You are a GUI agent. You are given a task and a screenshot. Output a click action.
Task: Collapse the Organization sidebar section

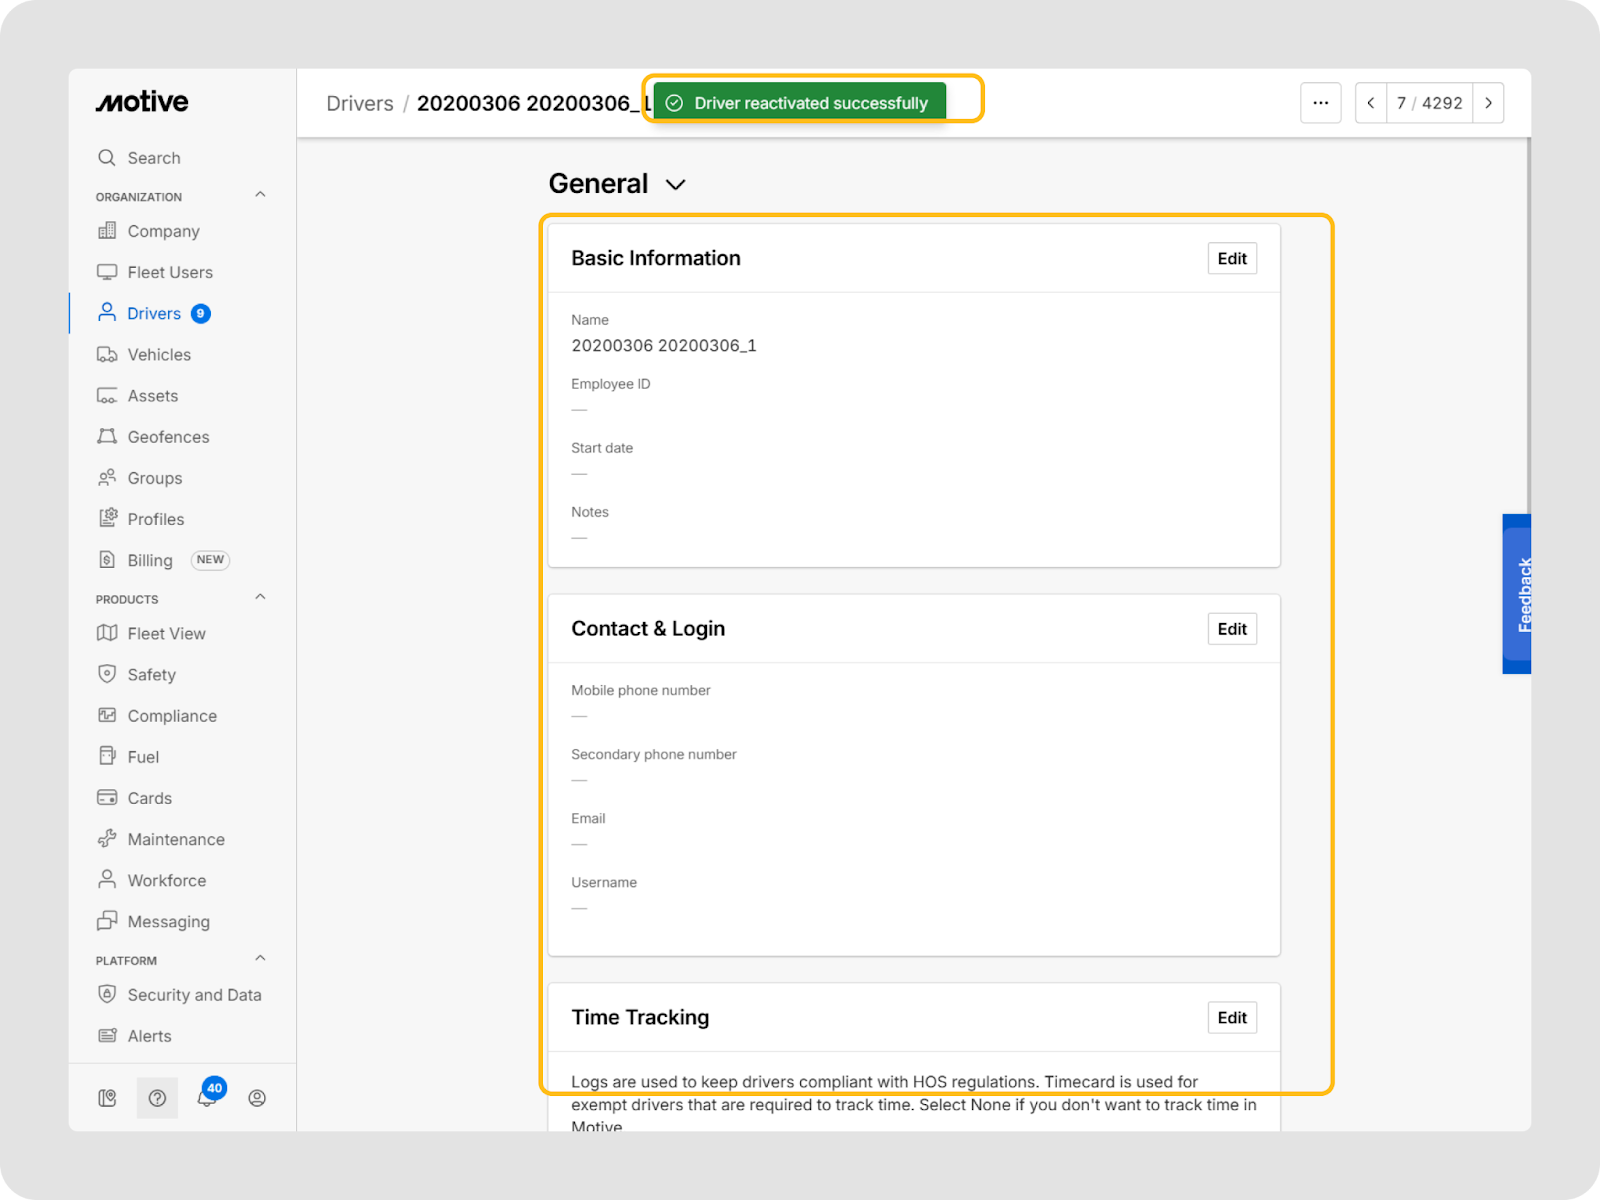(260, 195)
